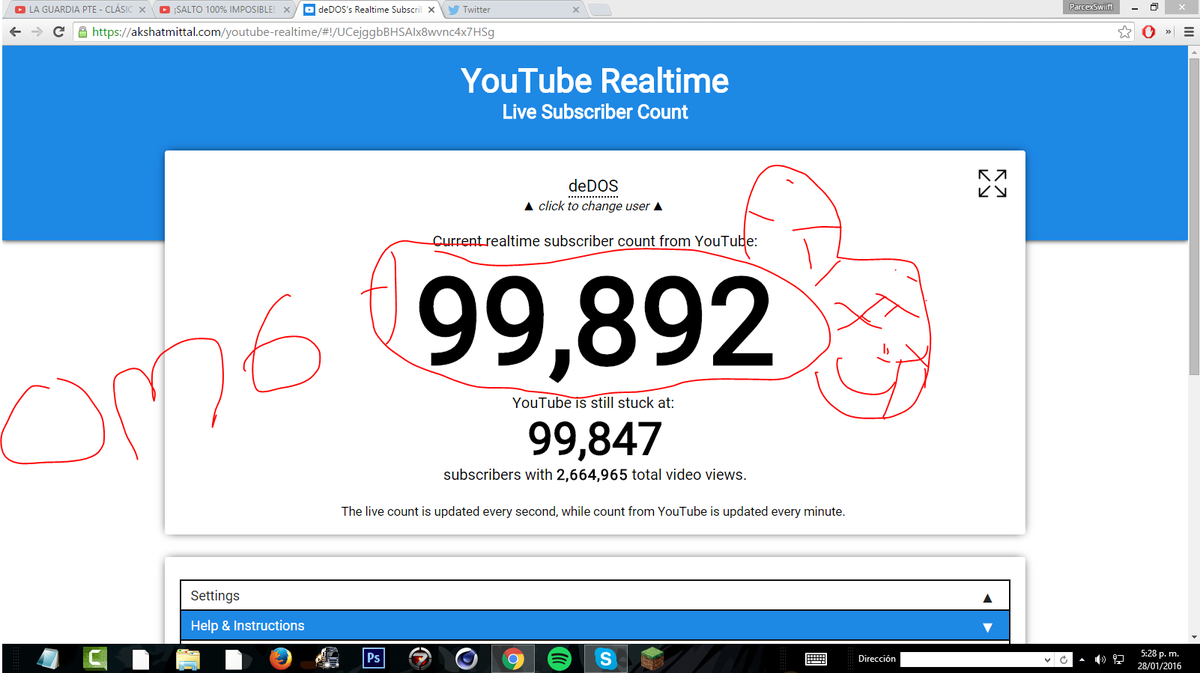Show hidden tray icons arrow

(x=1081, y=659)
